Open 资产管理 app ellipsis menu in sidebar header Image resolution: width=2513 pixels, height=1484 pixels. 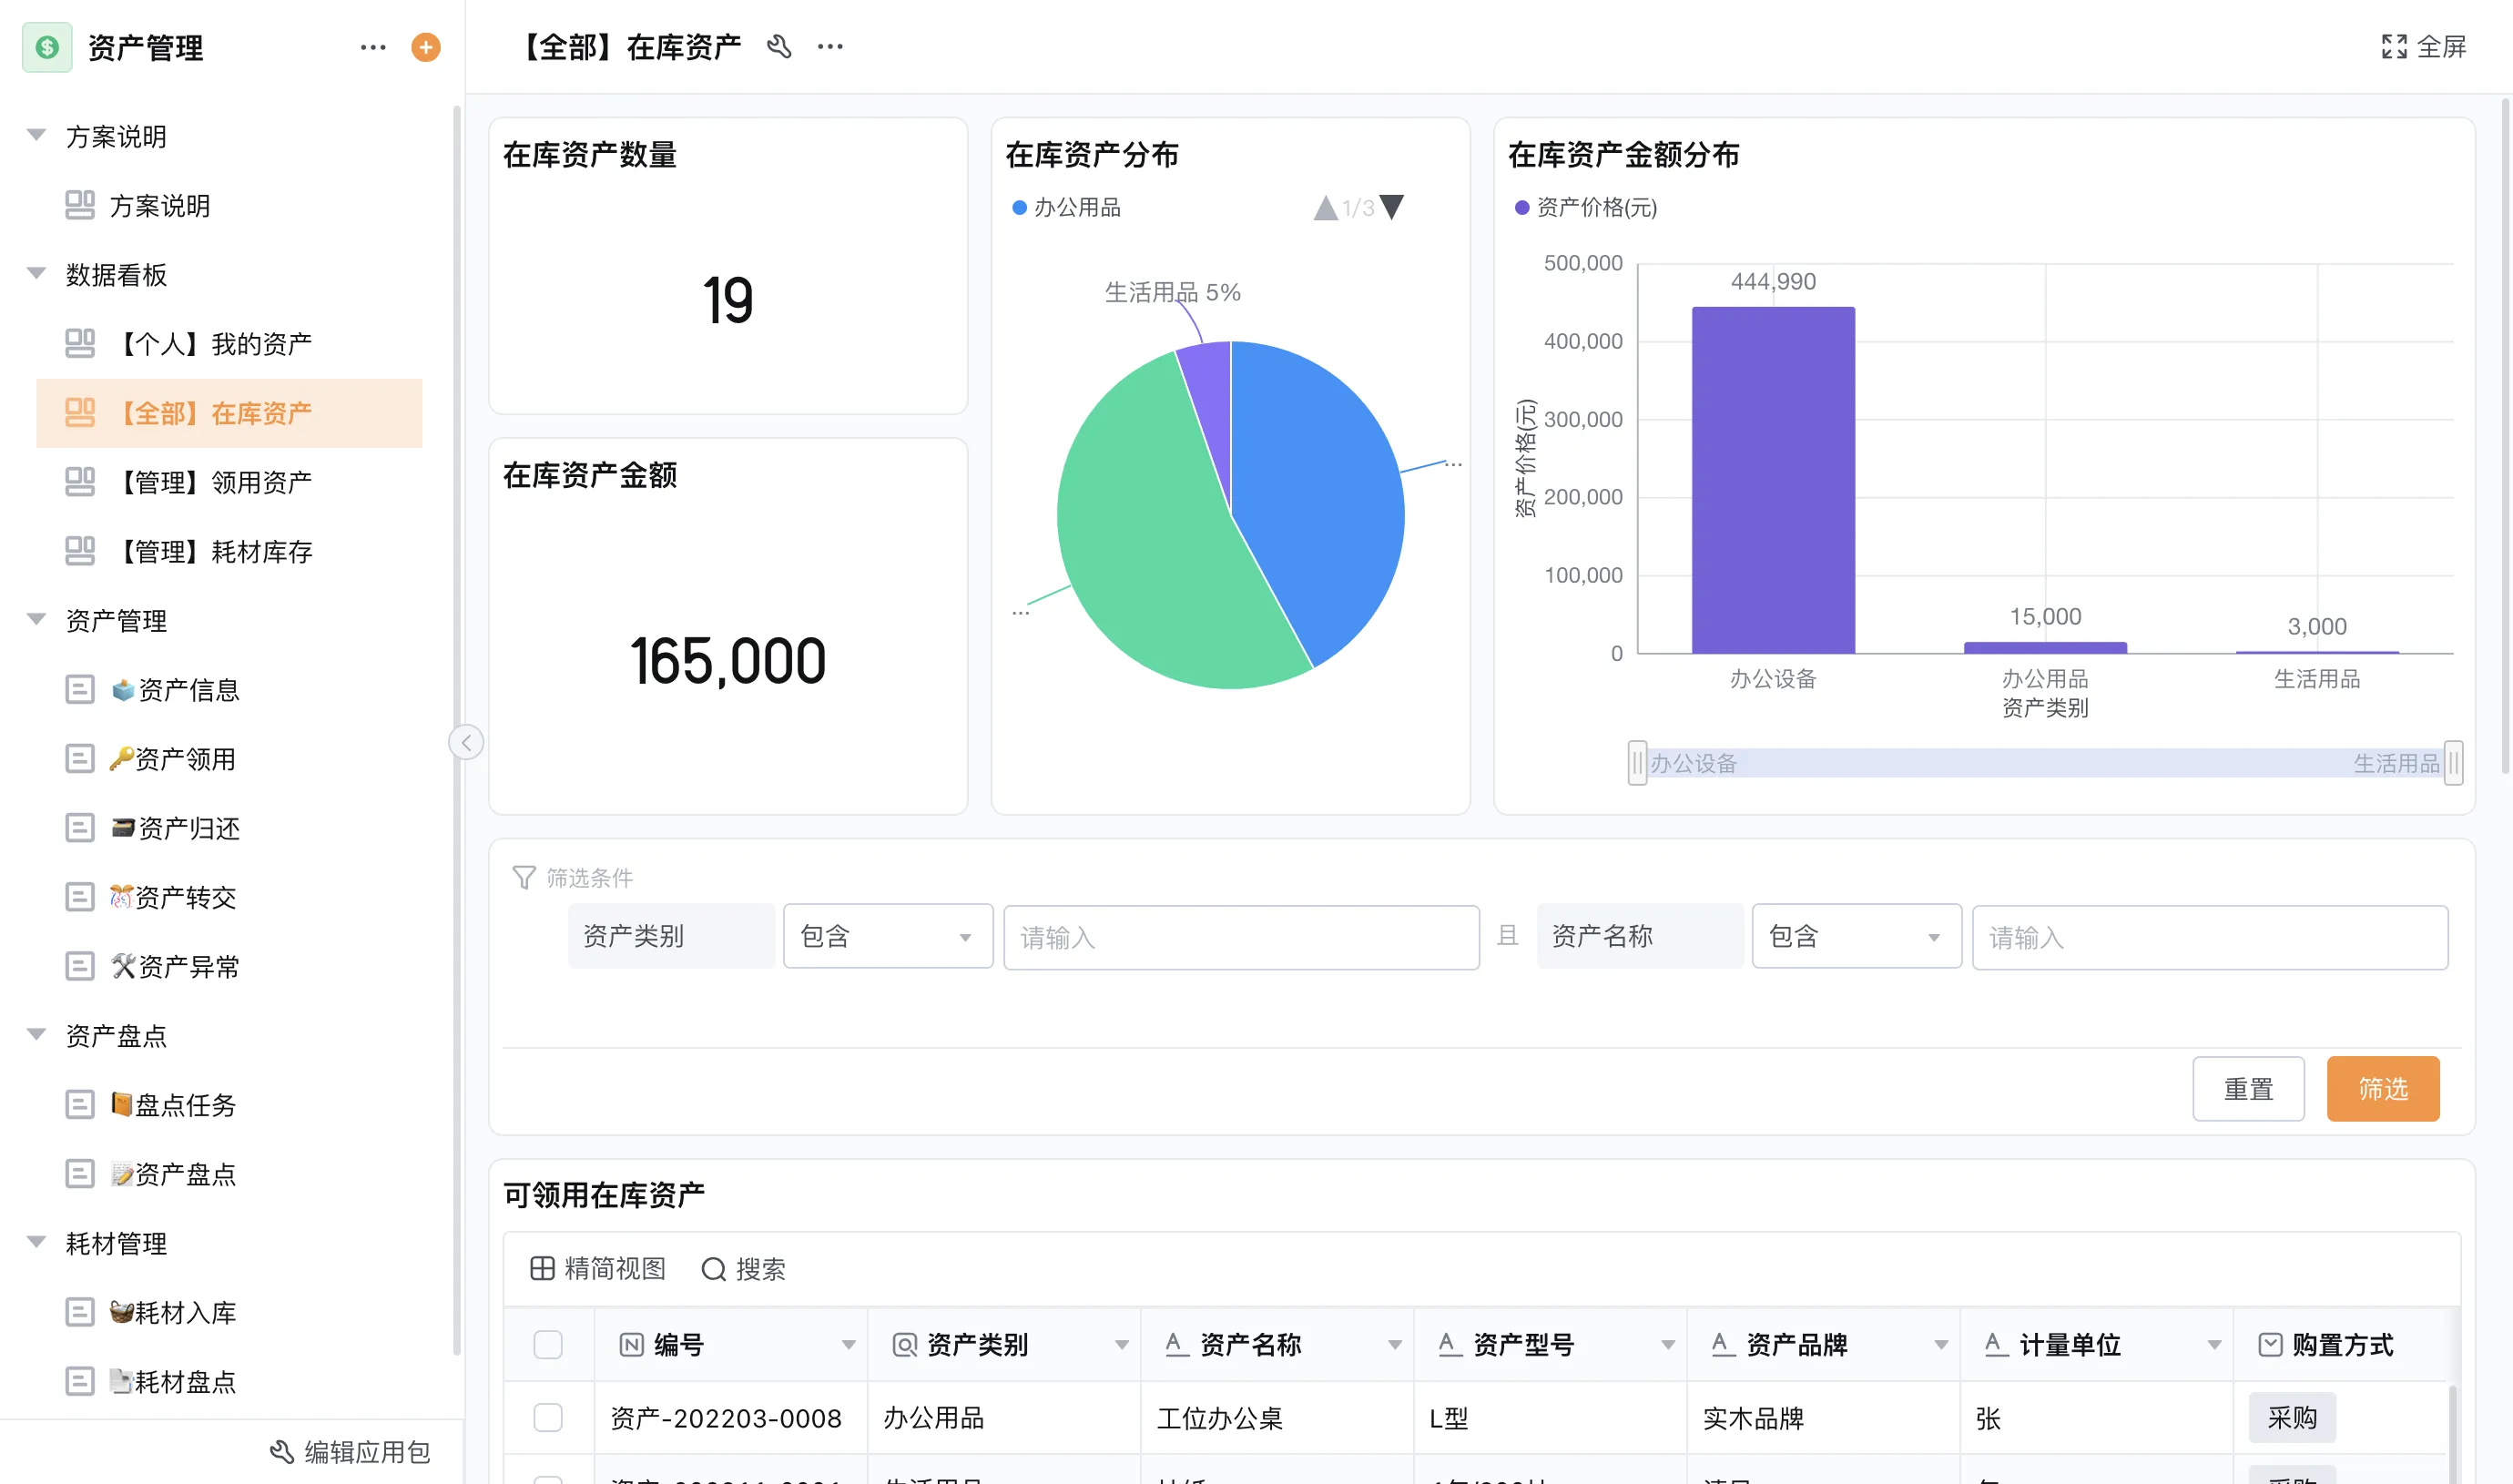[373, 47]
